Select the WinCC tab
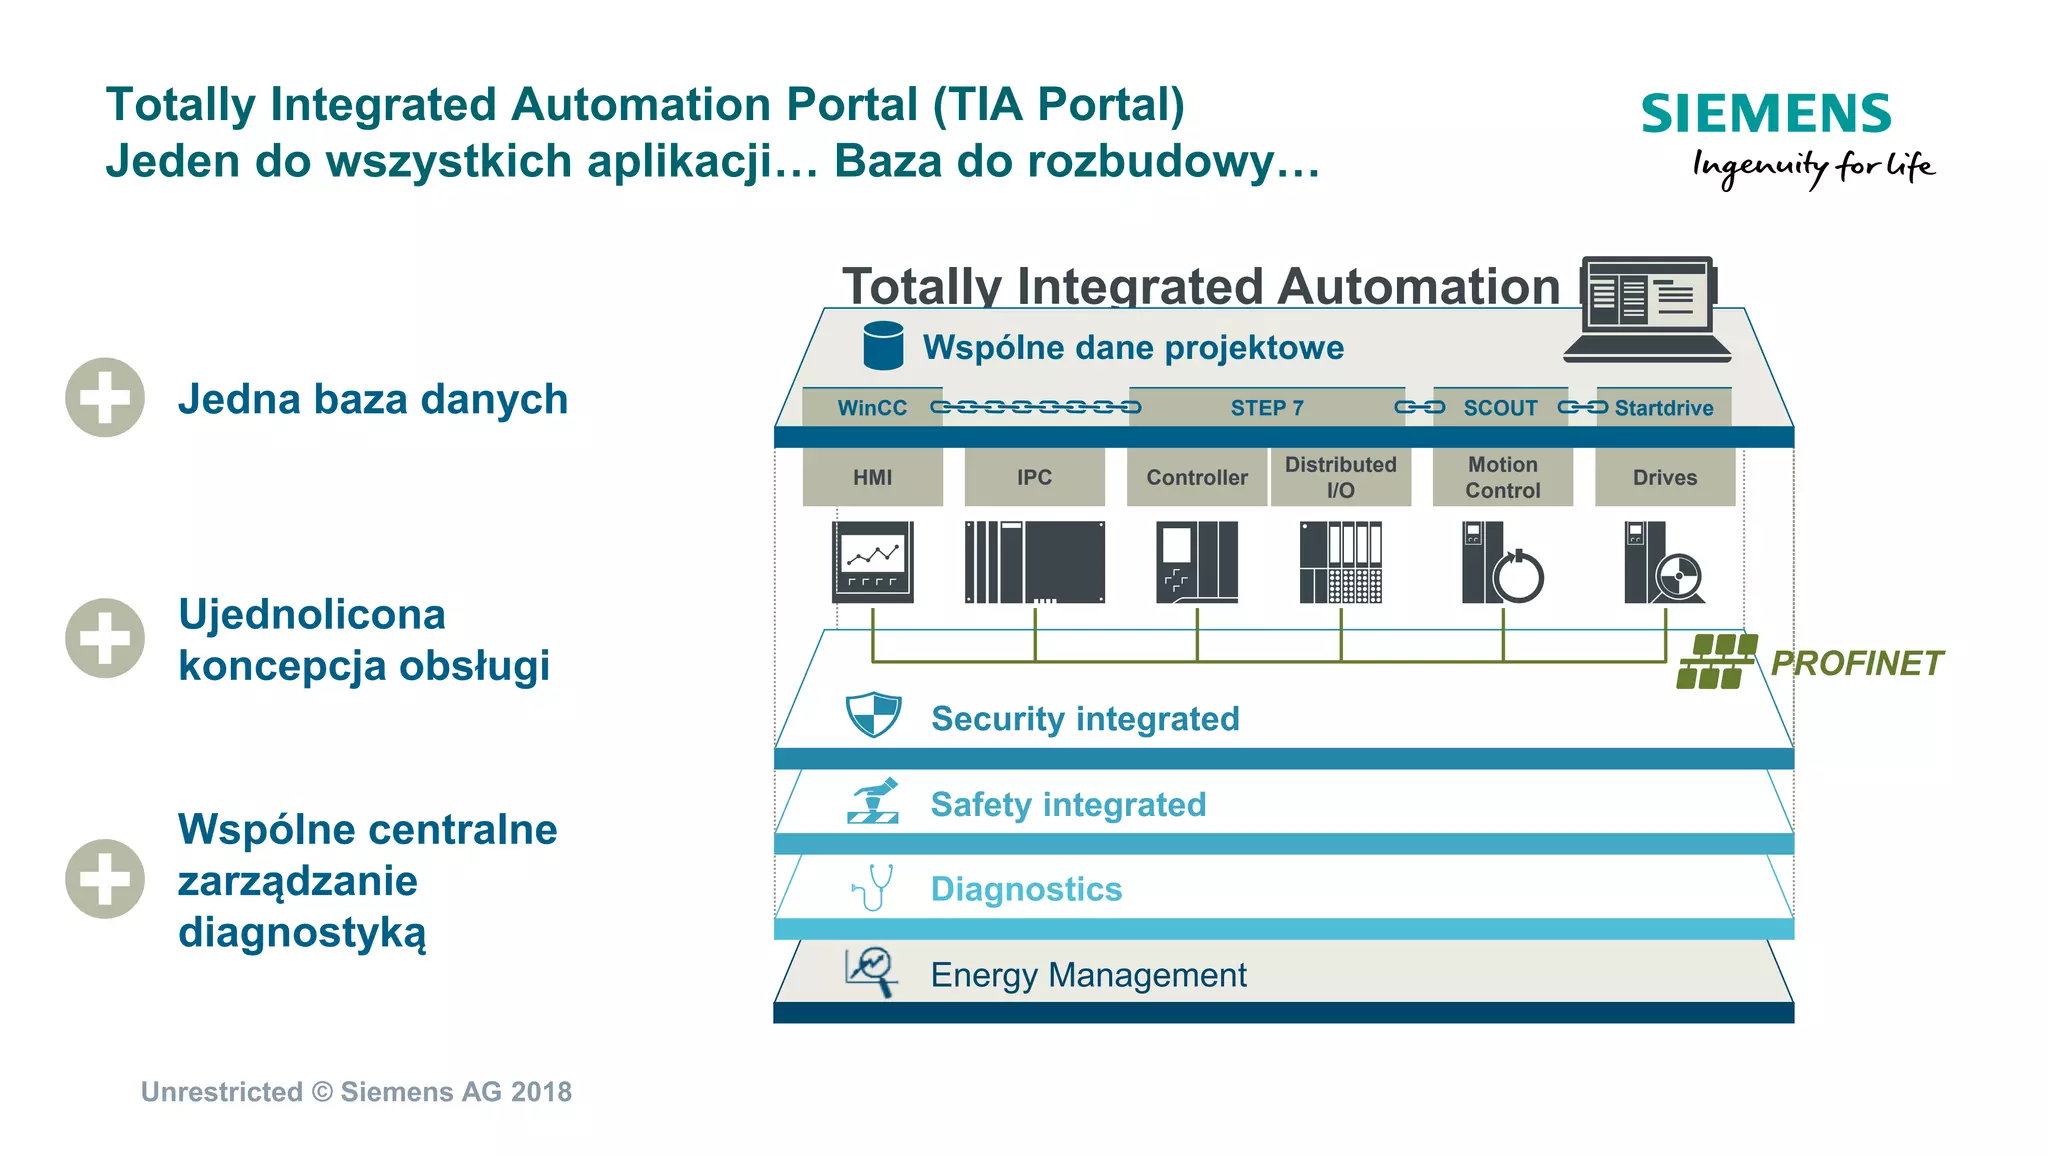 click(872, 407)
